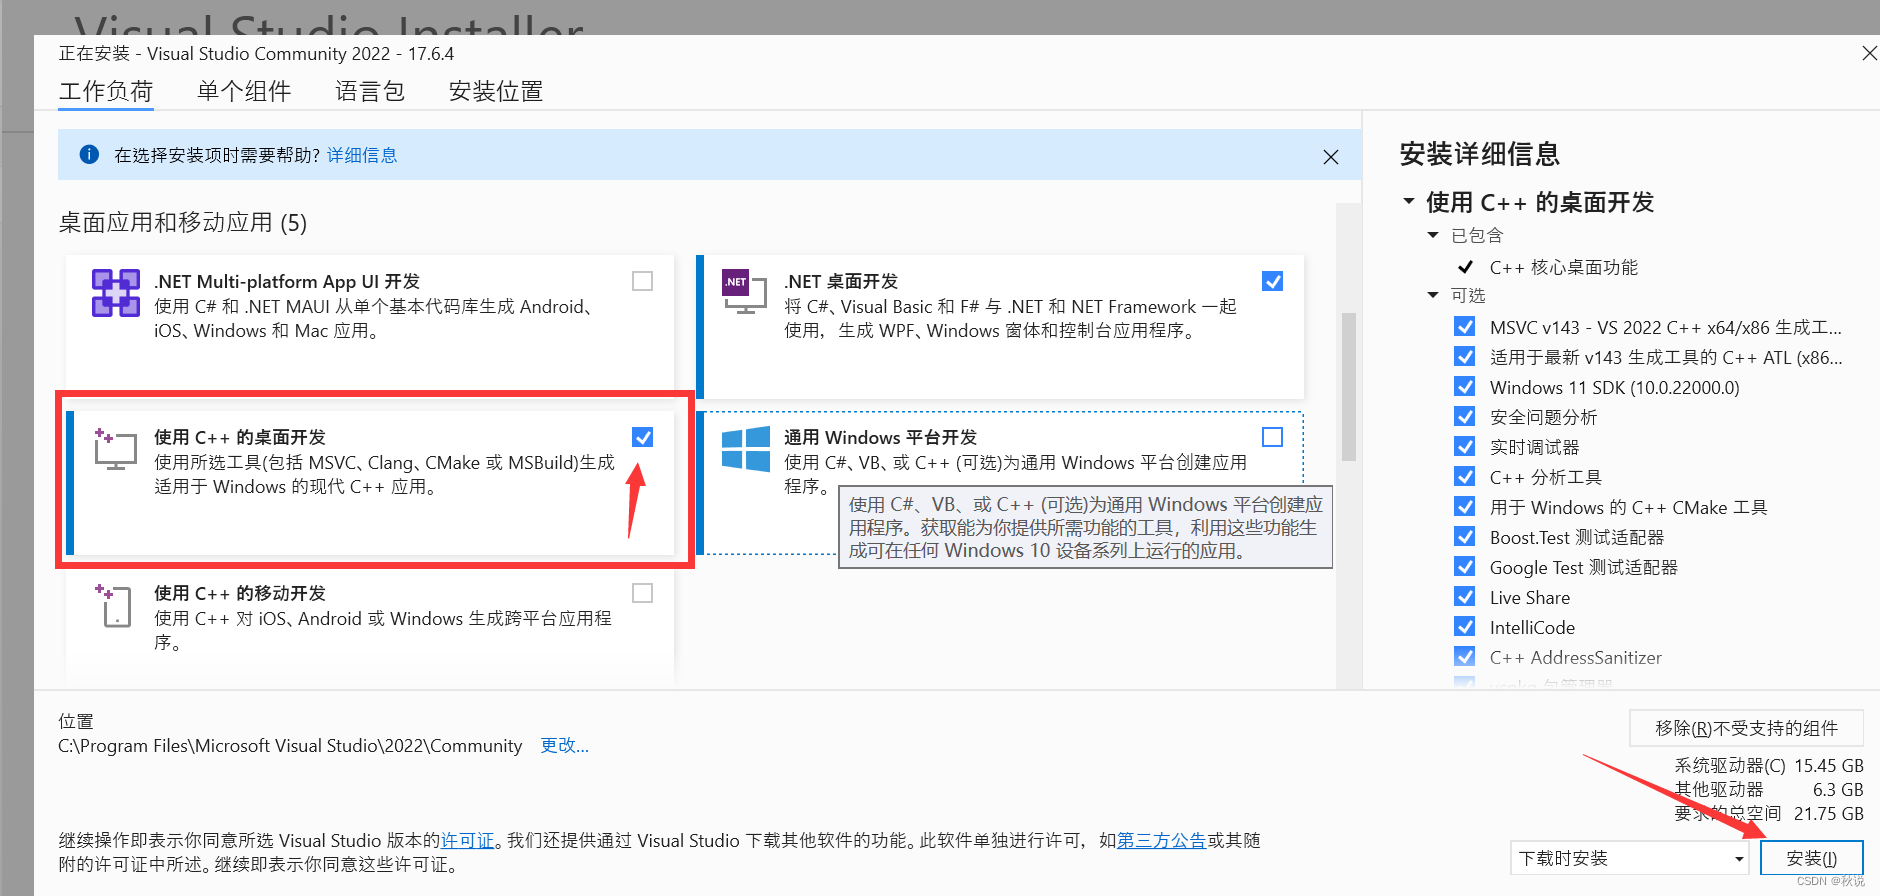1880x896 pixels.
Task: Close the installer dialog window
Action: point(1869,54)
